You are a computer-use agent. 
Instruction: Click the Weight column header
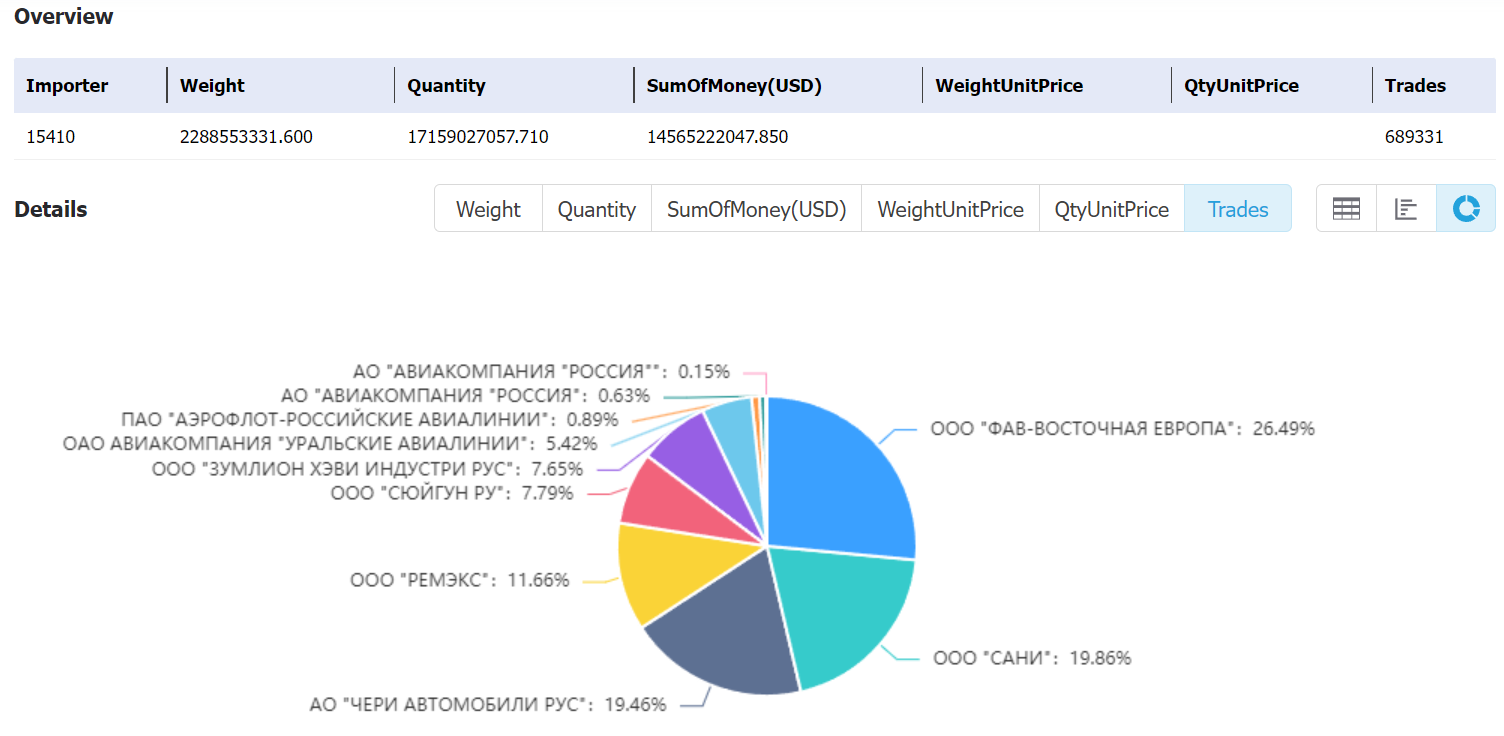212,86
